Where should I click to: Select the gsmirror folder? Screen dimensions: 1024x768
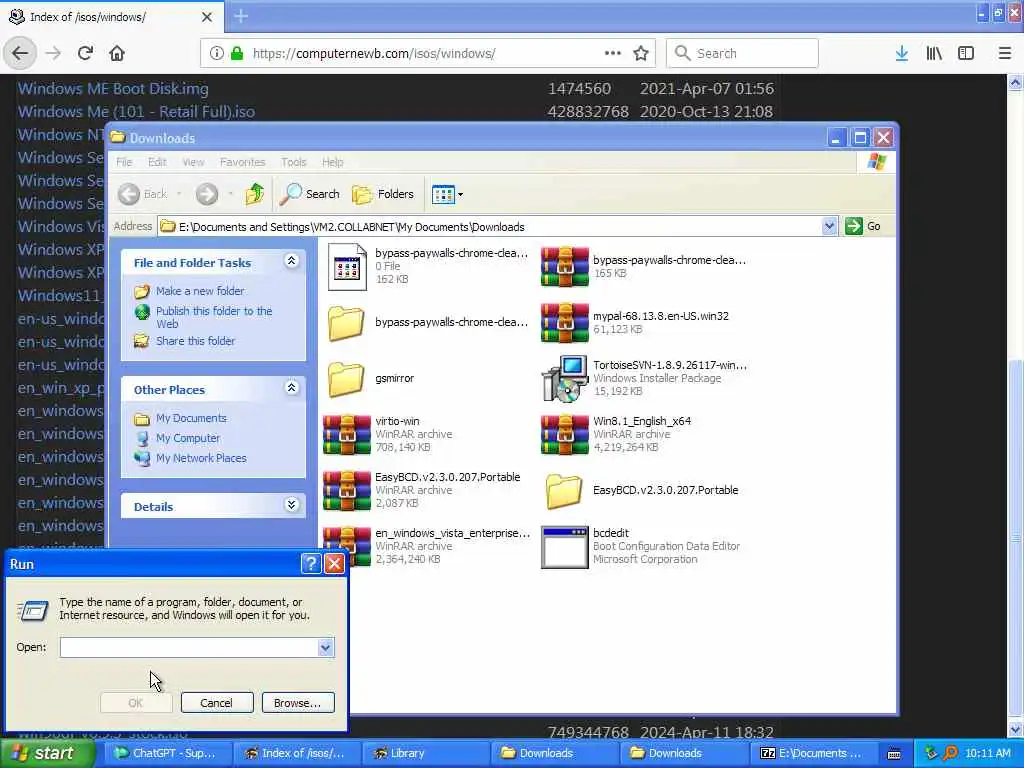pos(371,378)
